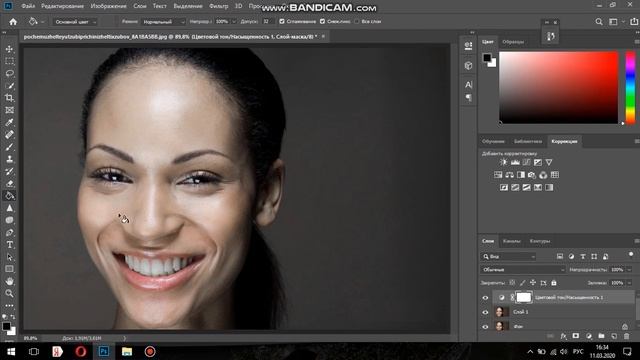This screenshot has height=360, width=640.
Task: Select the Lasso tool
Action: pos(9,73)
